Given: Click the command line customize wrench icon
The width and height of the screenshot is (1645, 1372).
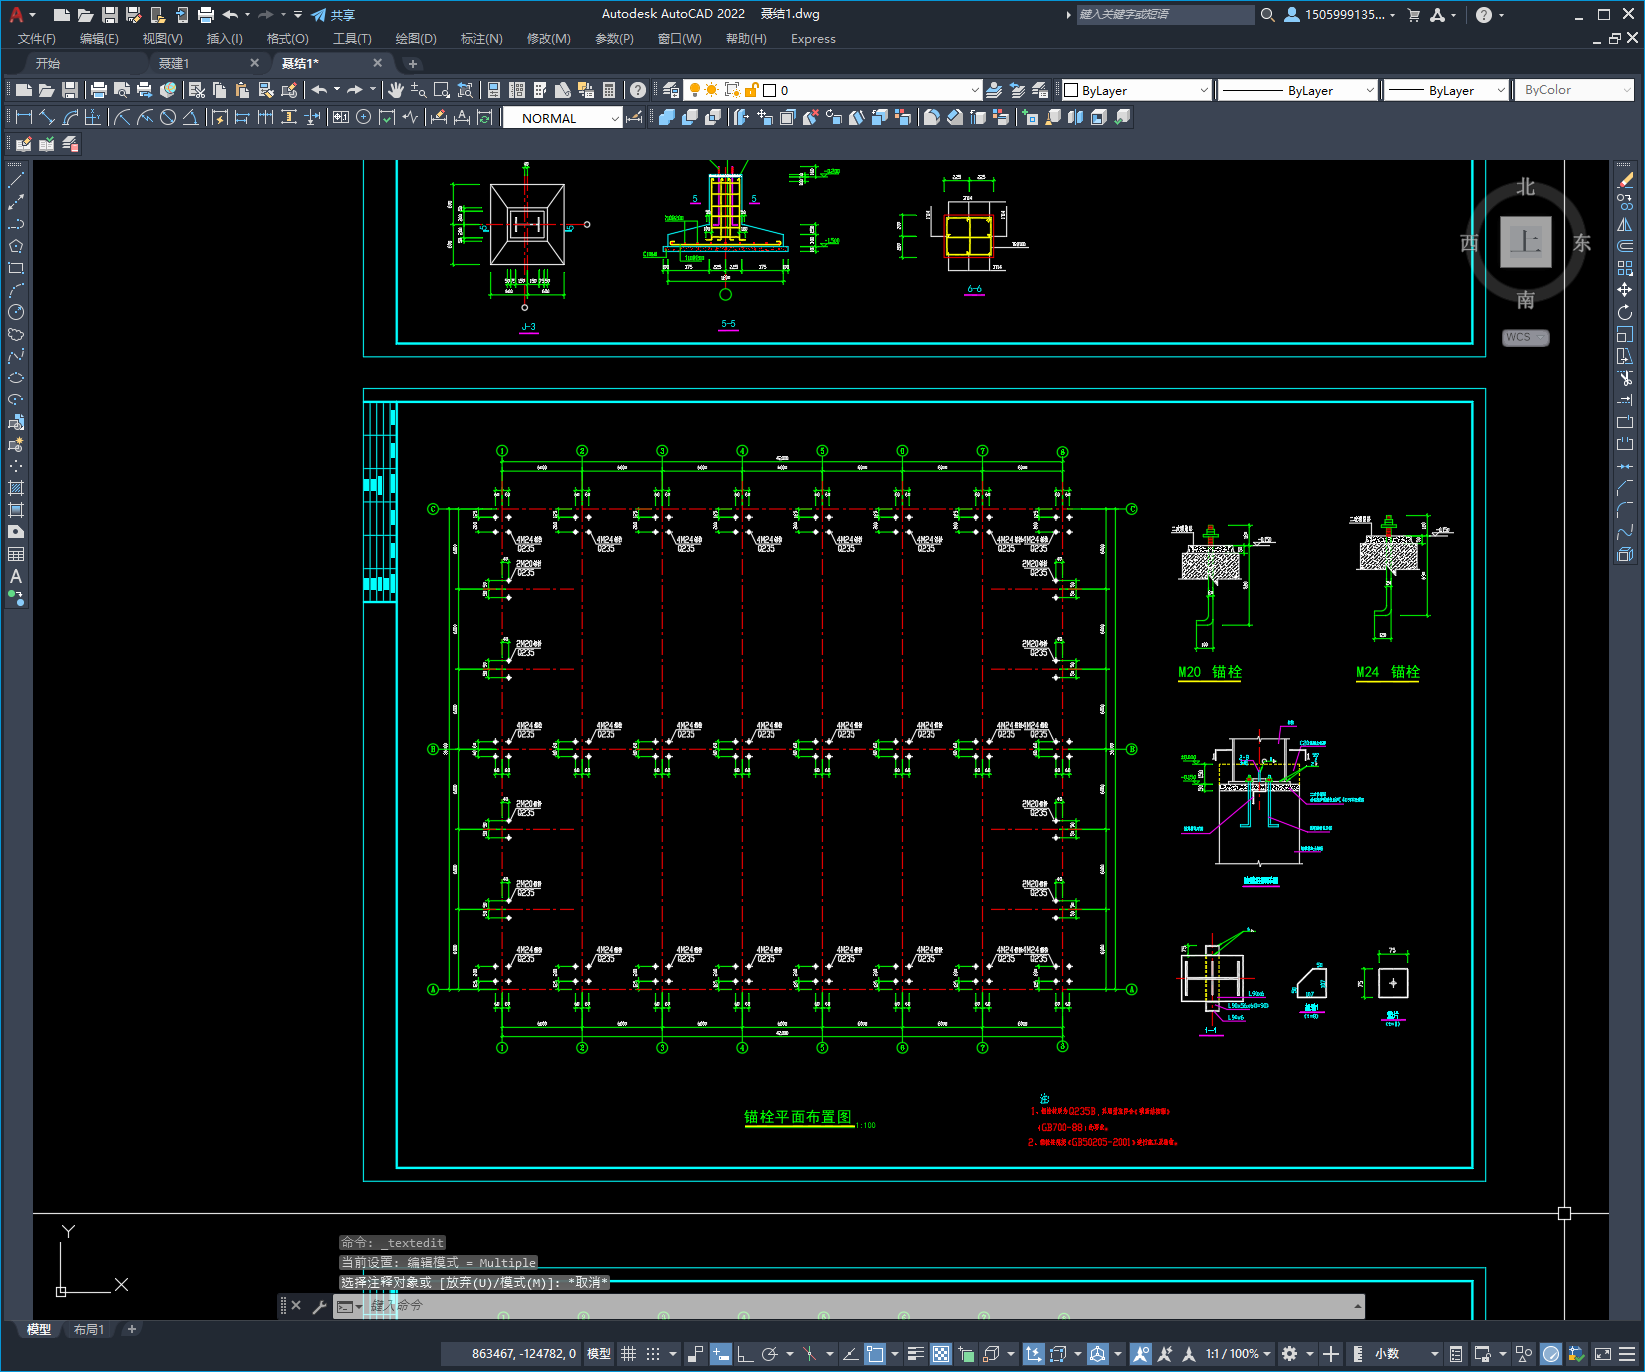Looking at the screenshot, I should [320, 1306].
